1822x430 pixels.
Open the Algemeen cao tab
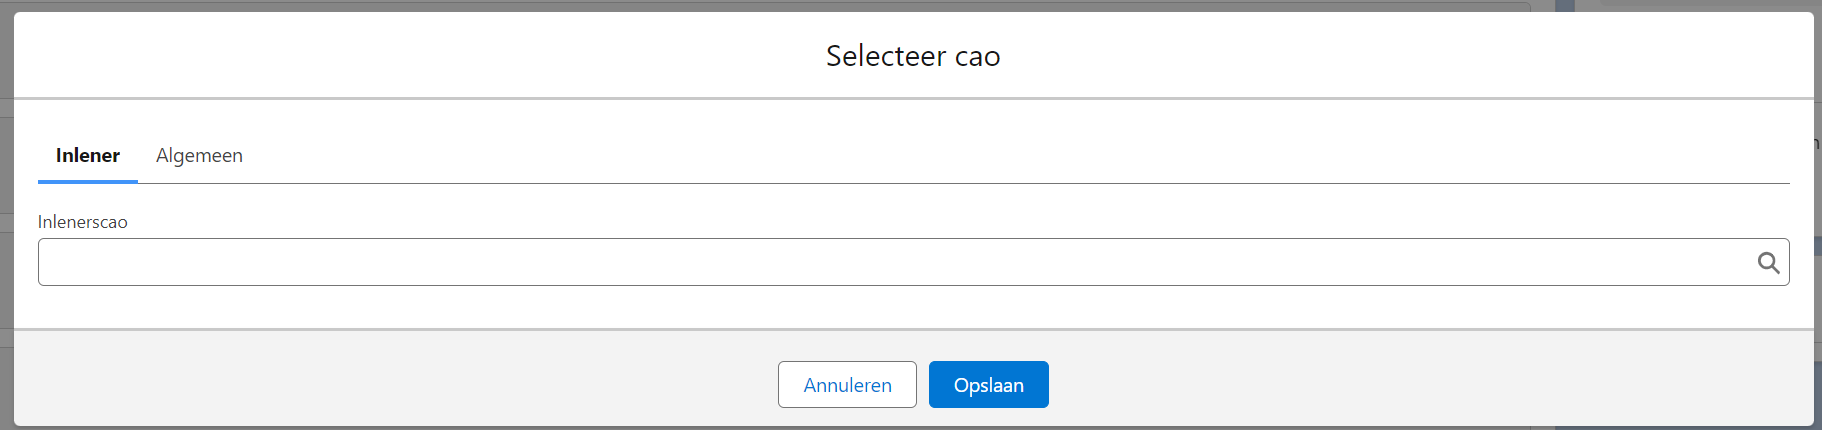pyautogui.click(x=199, y=156)
